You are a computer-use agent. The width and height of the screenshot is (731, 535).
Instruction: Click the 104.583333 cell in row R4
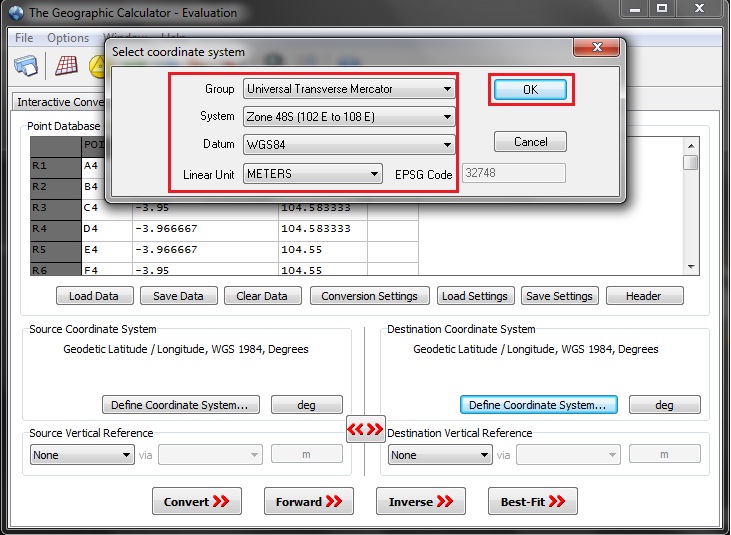323,230
